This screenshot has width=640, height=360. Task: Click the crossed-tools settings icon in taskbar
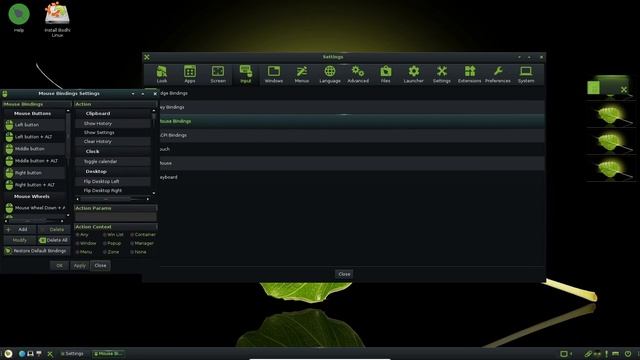(x=50, y=354)
